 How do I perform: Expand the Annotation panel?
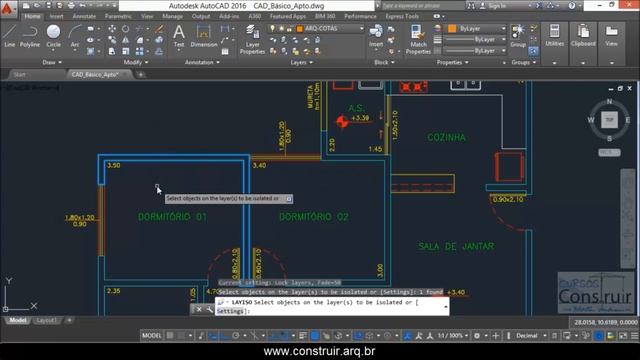coord(202,62)
